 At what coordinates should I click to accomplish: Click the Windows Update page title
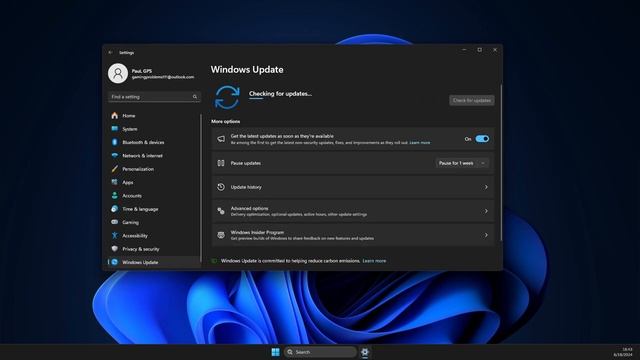coord(247,69)
